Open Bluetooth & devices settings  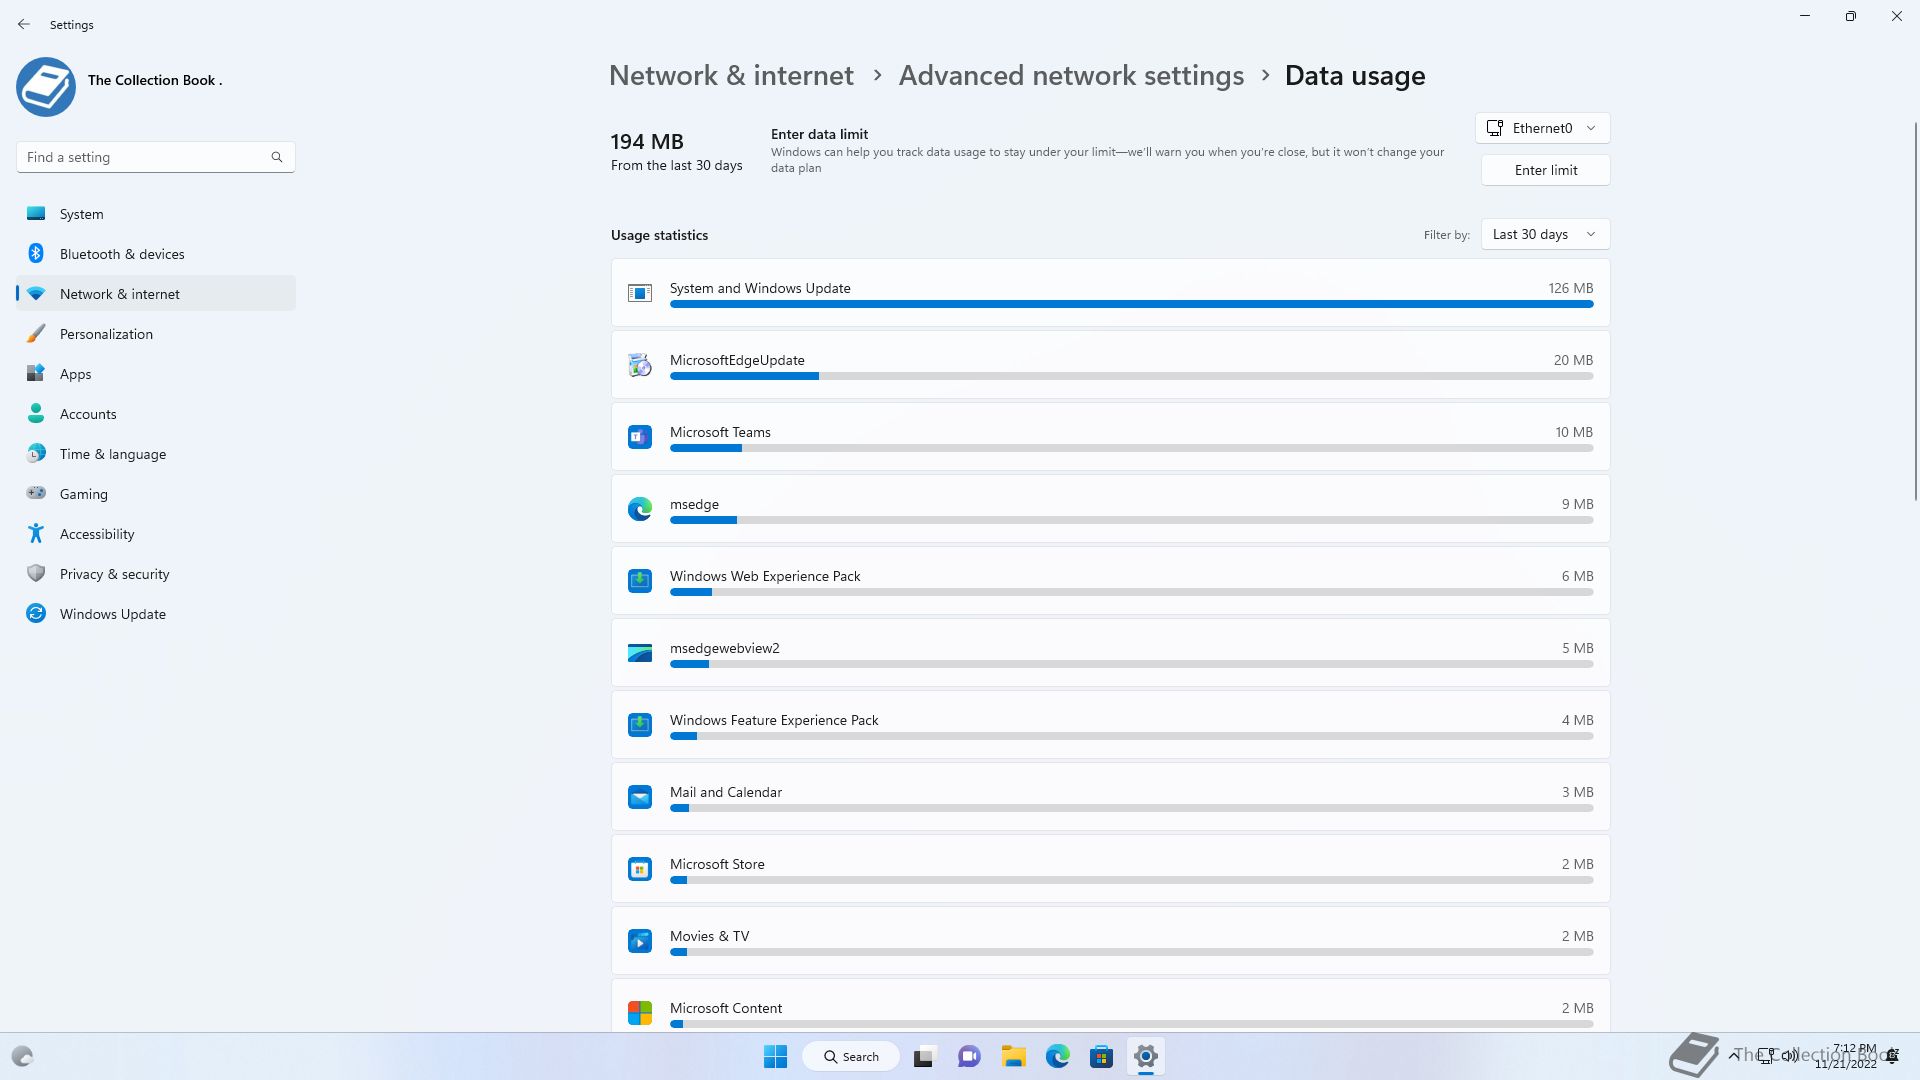coord(156,254)
